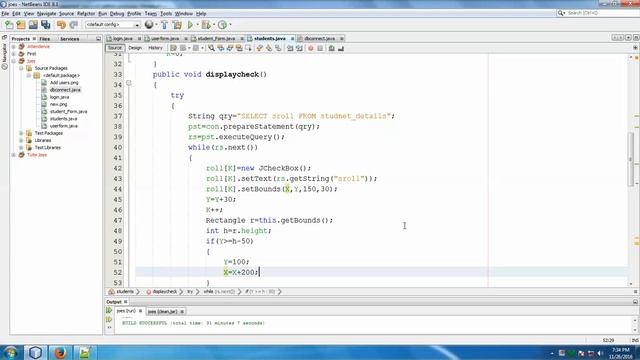Viewport: 640px width, 360px height.
Task: Click the New Project toolbar icon
Action: pos(21,25)
